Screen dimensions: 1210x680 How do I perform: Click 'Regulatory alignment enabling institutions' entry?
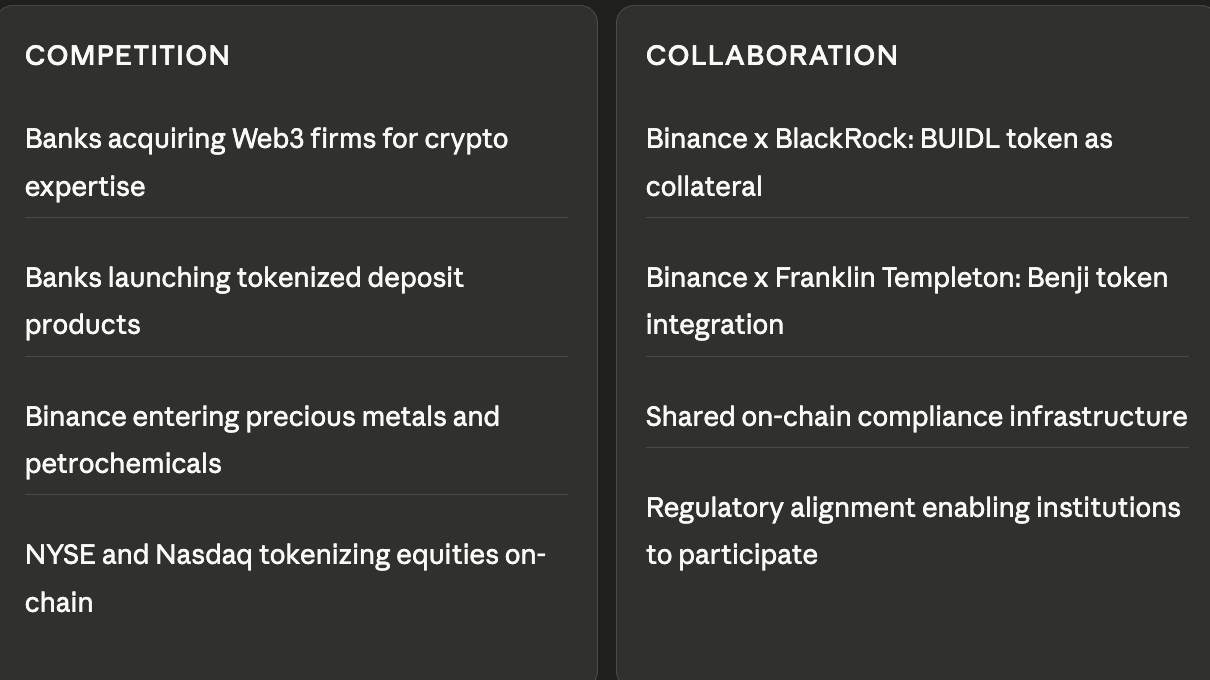913,530
